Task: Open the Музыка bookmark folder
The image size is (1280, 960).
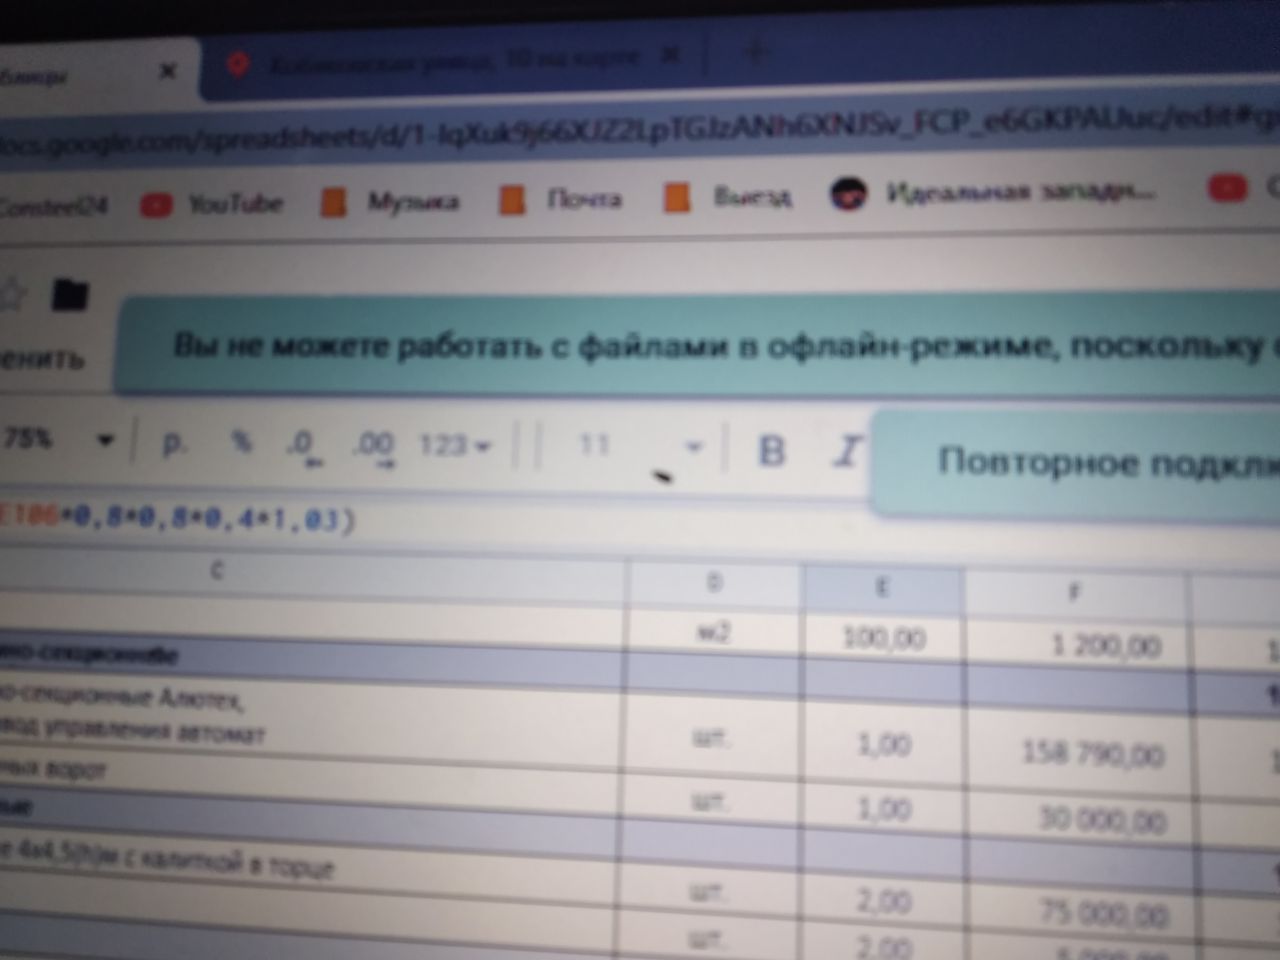Action: (x=390, y=202)
